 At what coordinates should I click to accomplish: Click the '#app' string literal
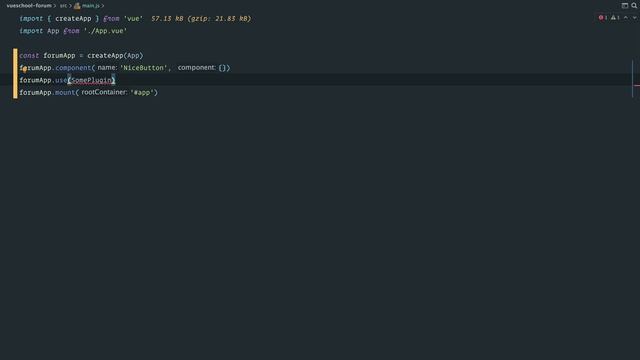coord(142,92)
